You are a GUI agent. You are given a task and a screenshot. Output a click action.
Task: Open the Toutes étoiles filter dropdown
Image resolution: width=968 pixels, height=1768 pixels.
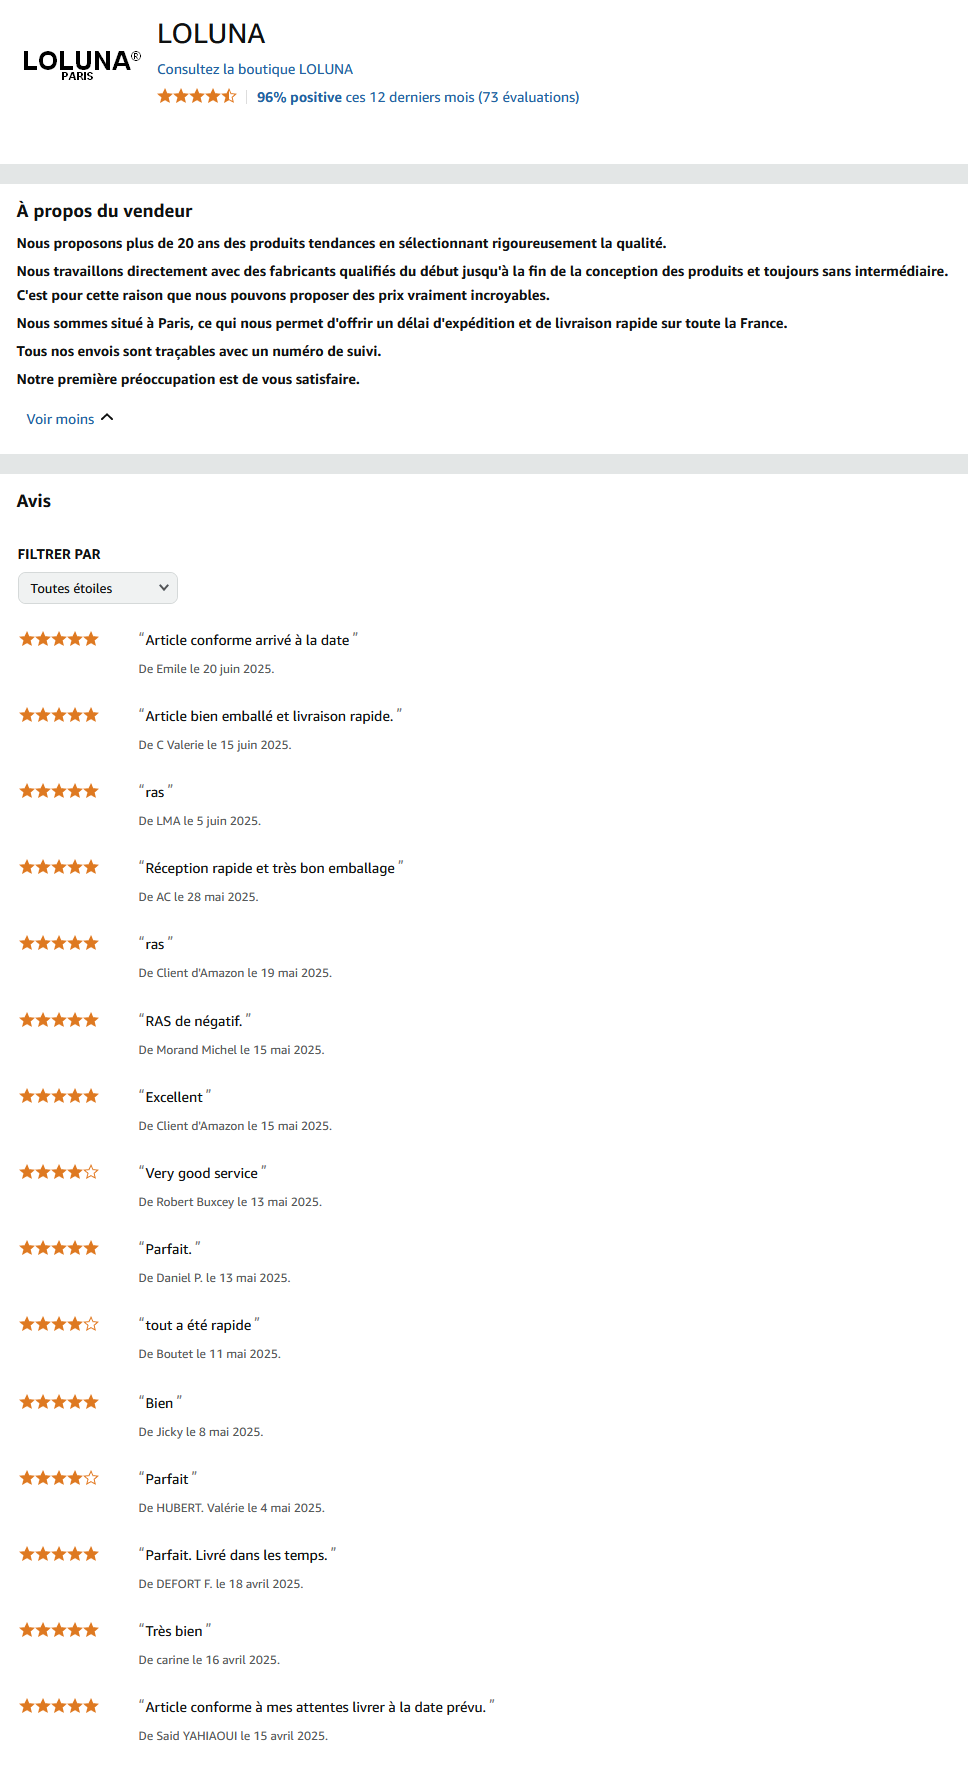click(x=98, y=588)
